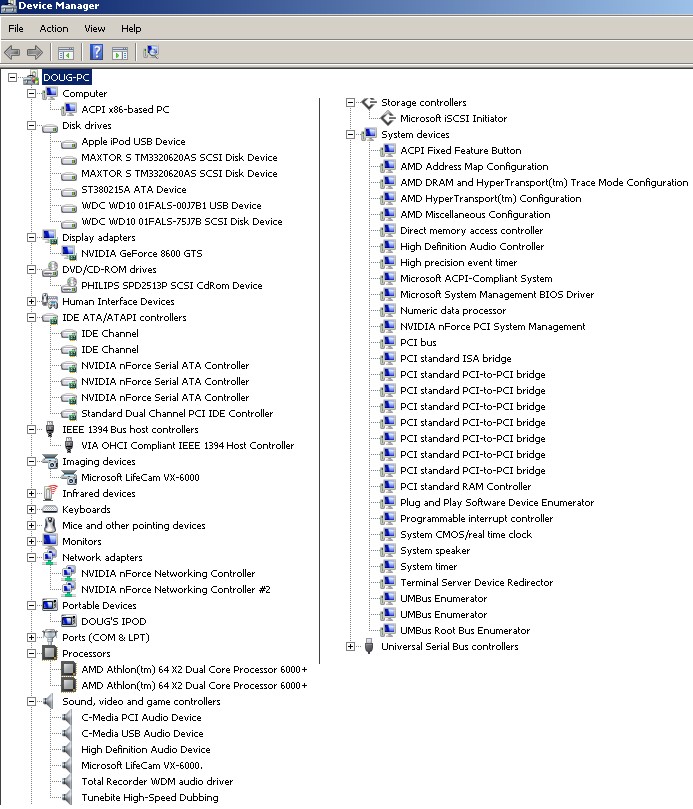Expand the Ports (COM & LPT) category
Image resolution: width=693 pixels, height=809 pixels.
pyautogui.click(x=31, y=637)
